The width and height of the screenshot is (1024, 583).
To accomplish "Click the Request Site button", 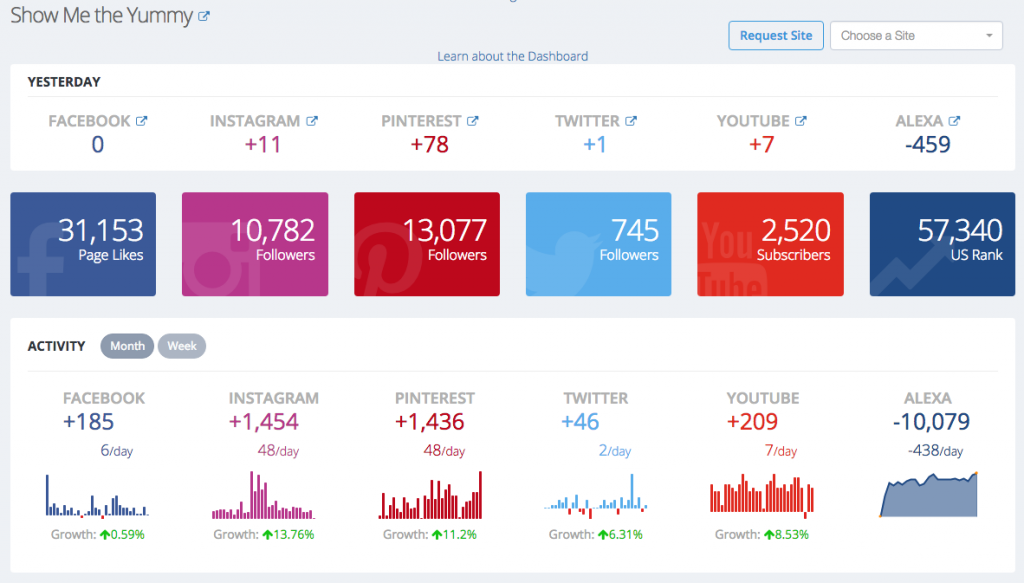I will pos(776,36).
